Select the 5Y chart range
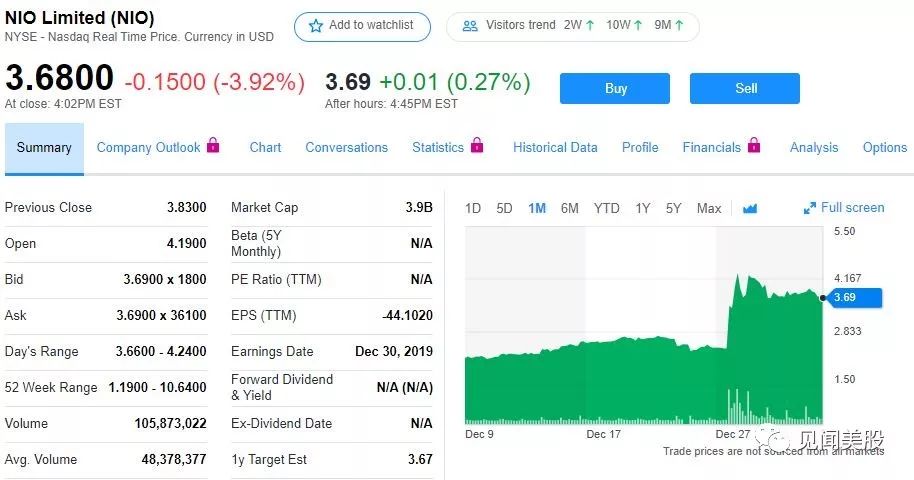The width and height of the screenshot is (914, 480). click(x=673, y=208)
